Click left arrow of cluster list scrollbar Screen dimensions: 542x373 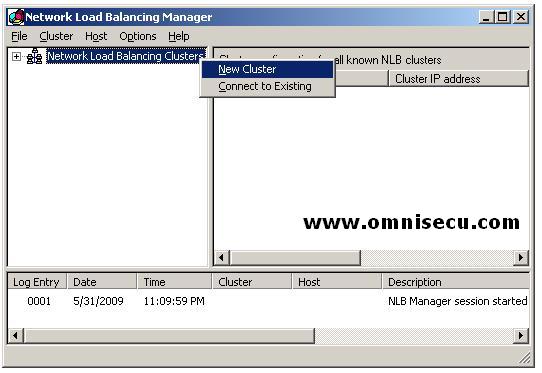coord(222,258)
